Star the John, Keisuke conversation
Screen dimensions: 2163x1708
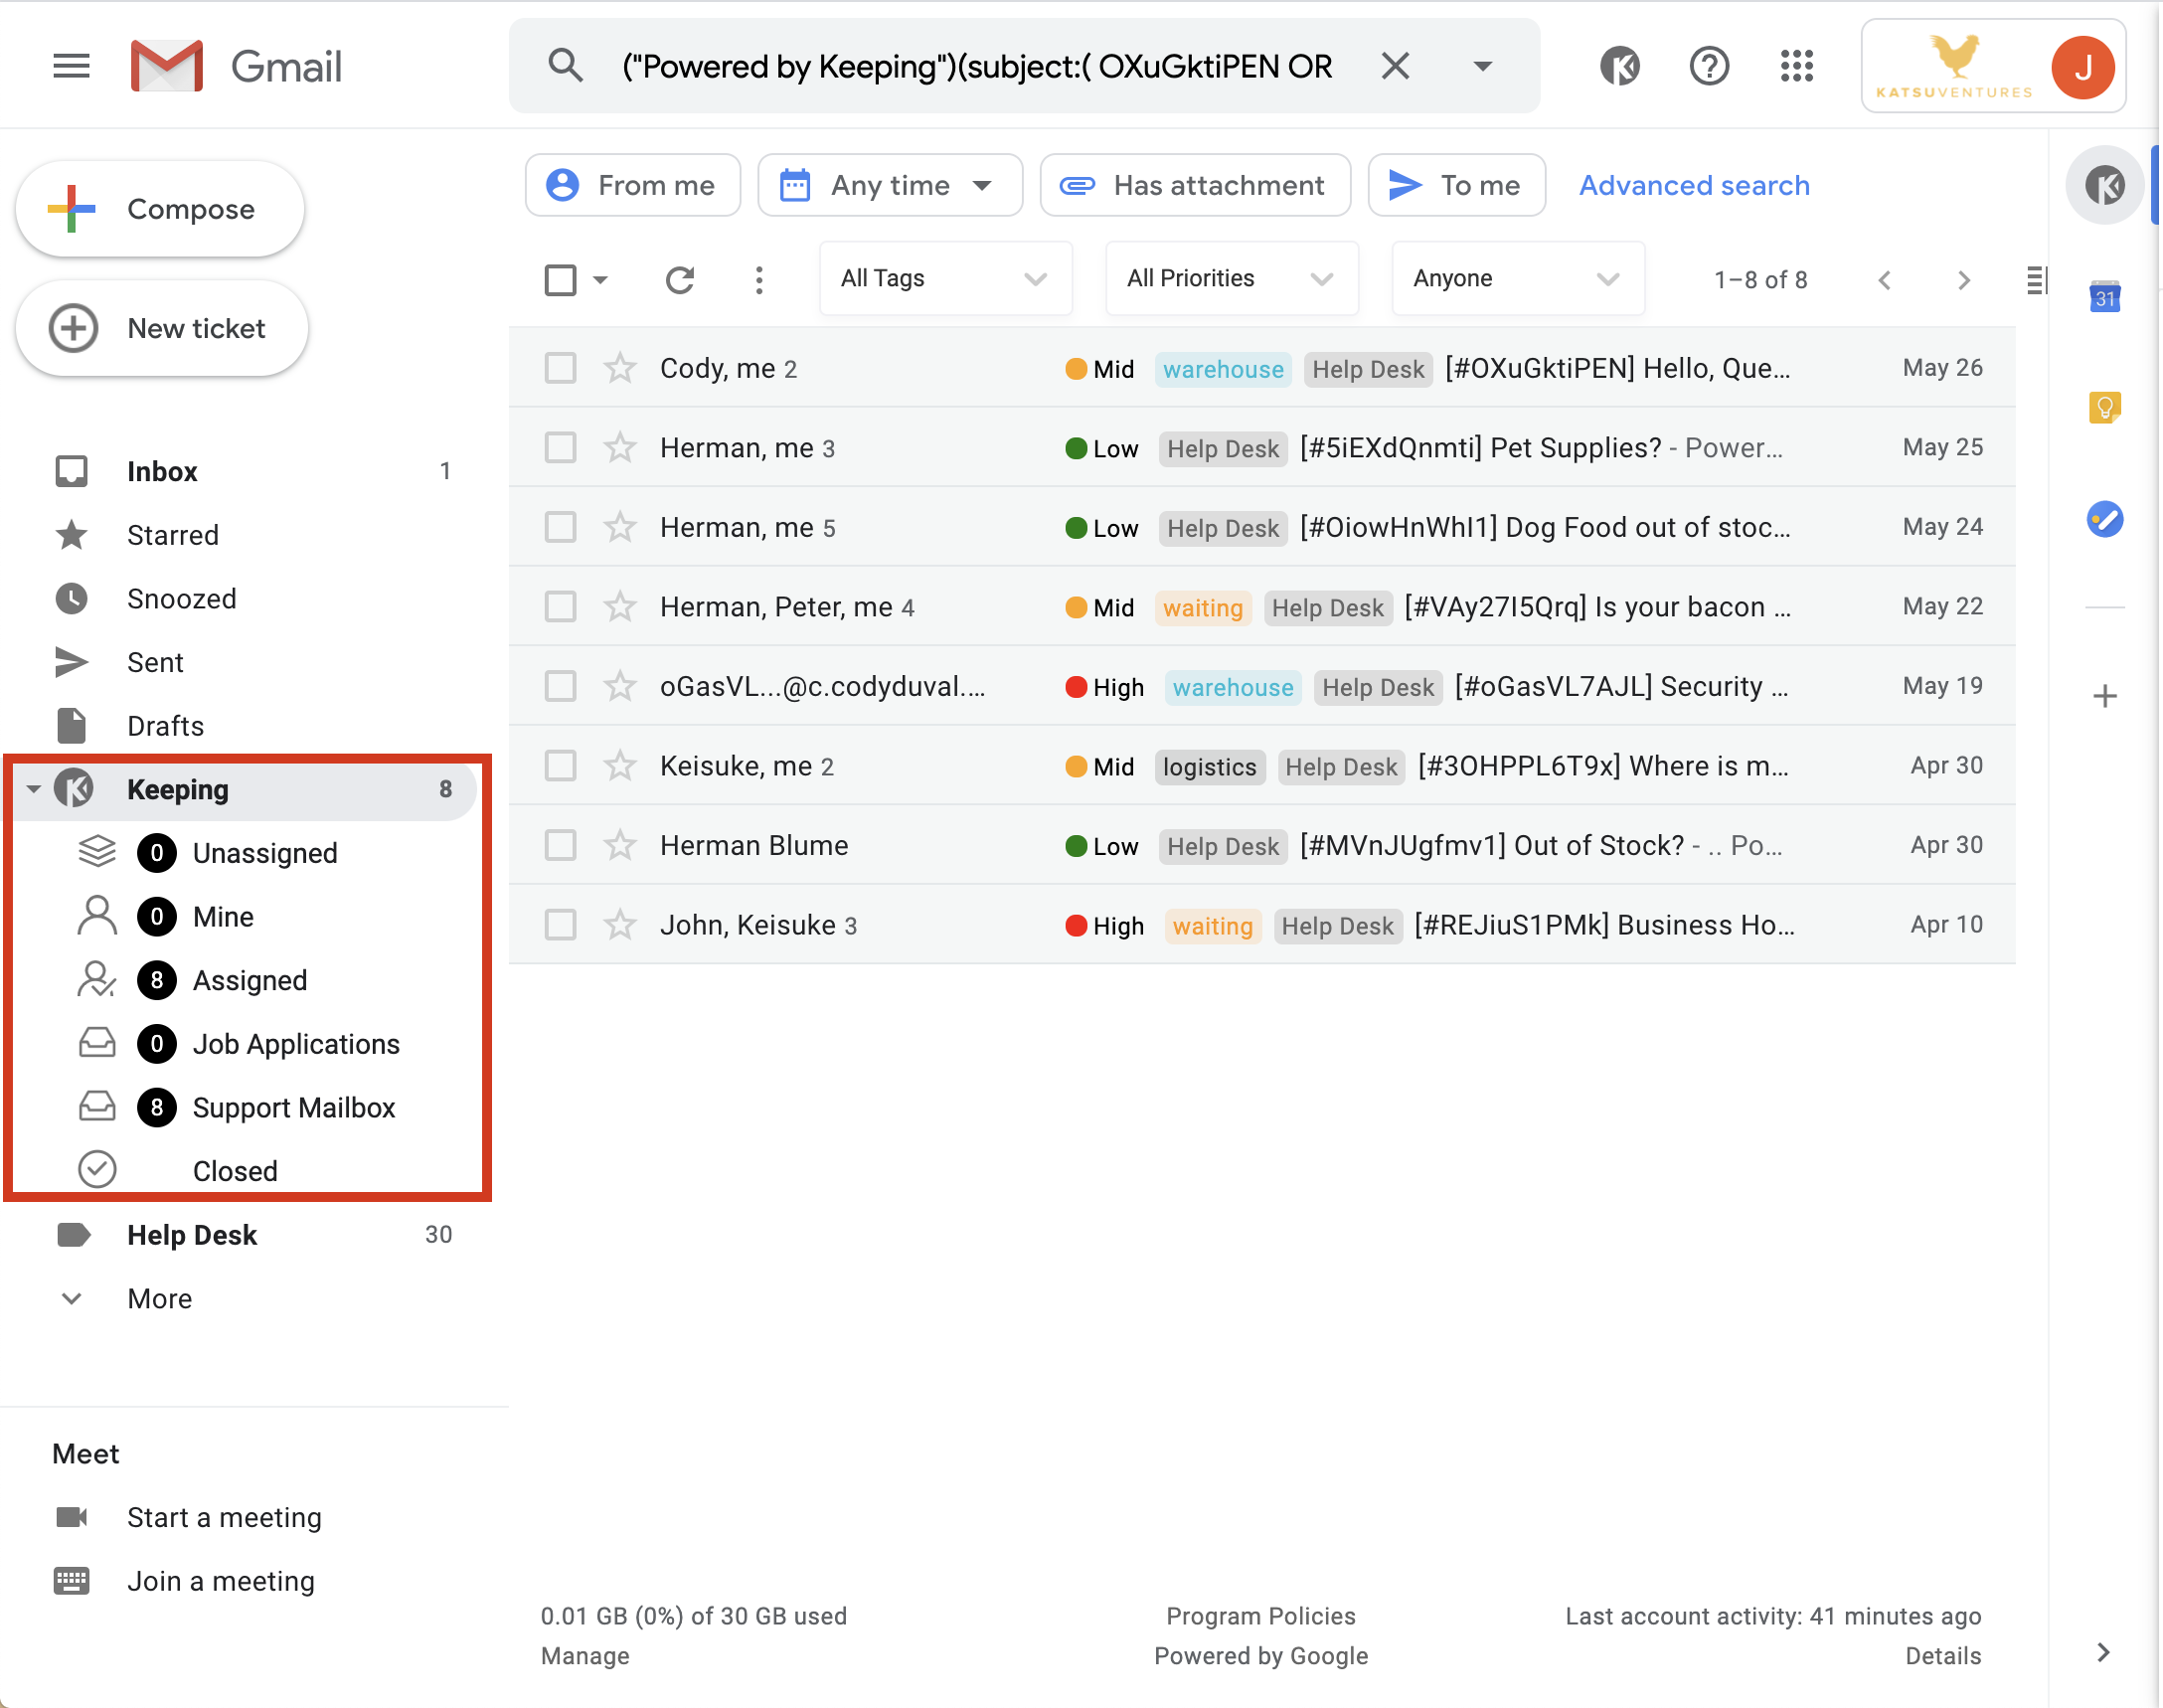tap(620, 925)
